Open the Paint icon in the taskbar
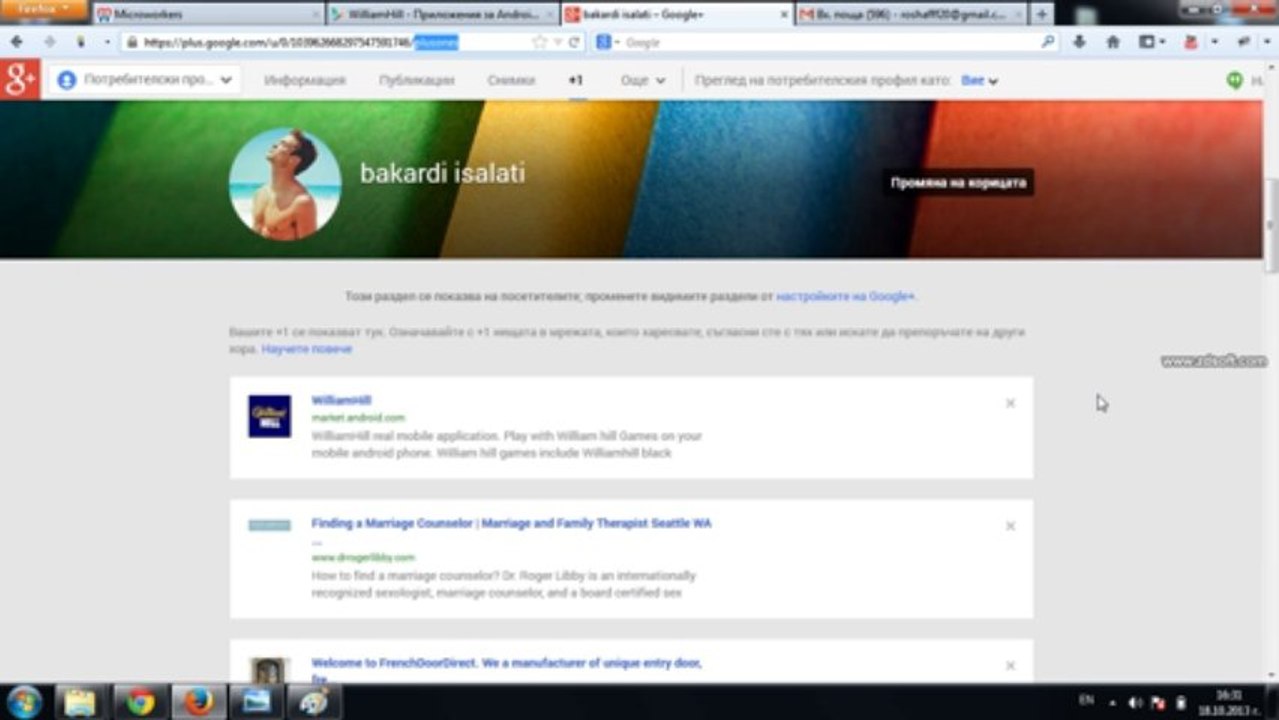The height and width of the screenshot is (720, 1279). (314, 702)
